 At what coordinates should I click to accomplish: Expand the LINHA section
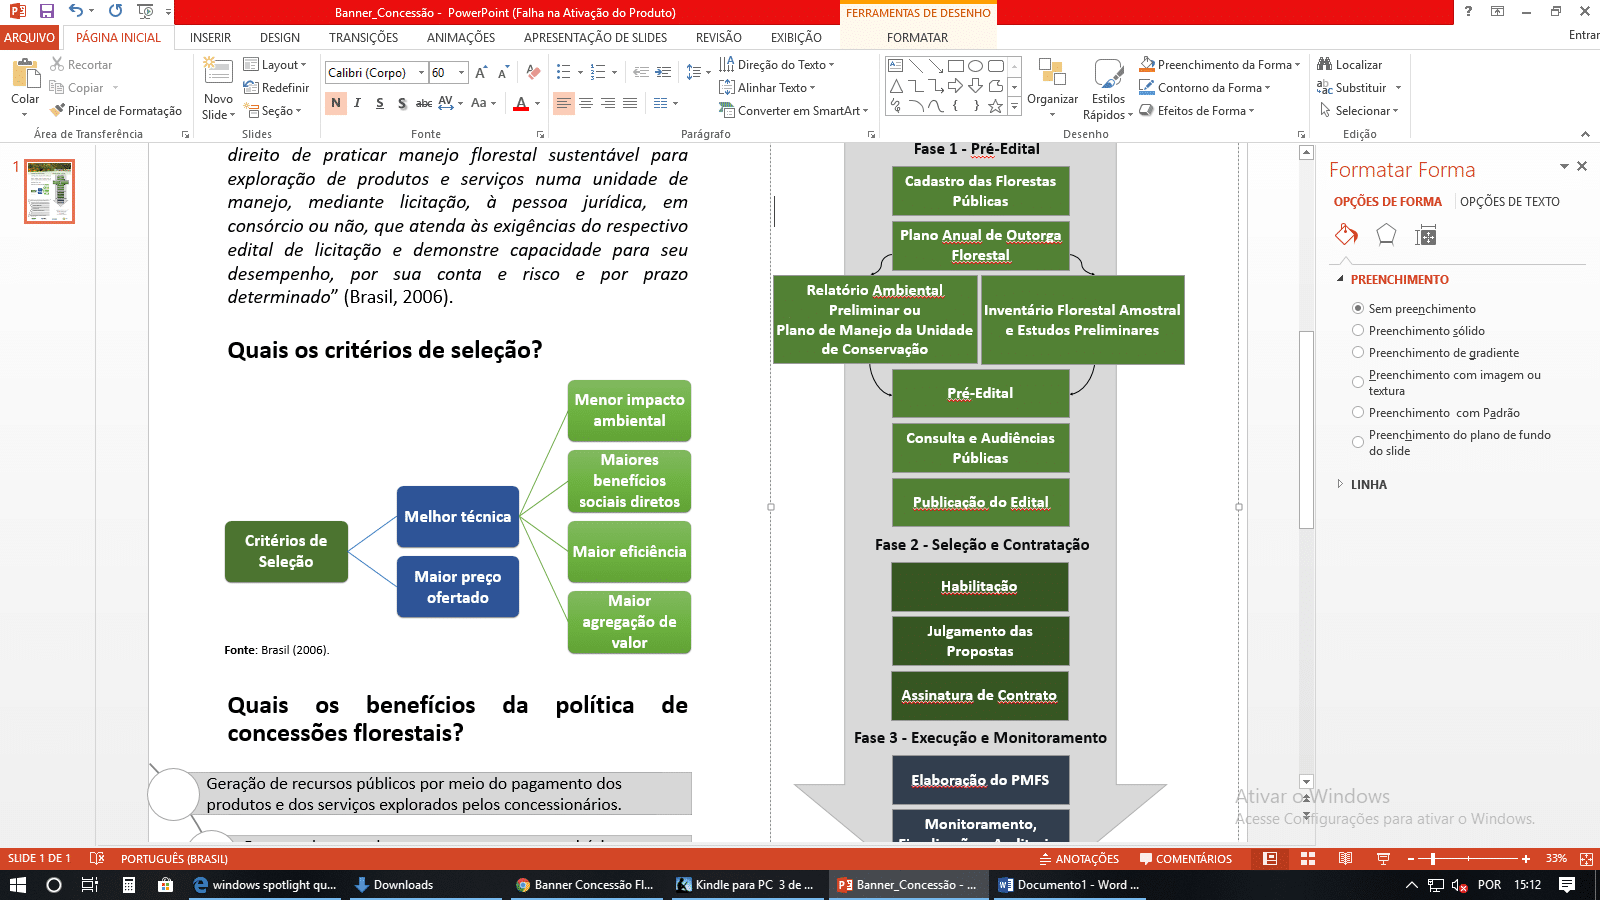1368,485
